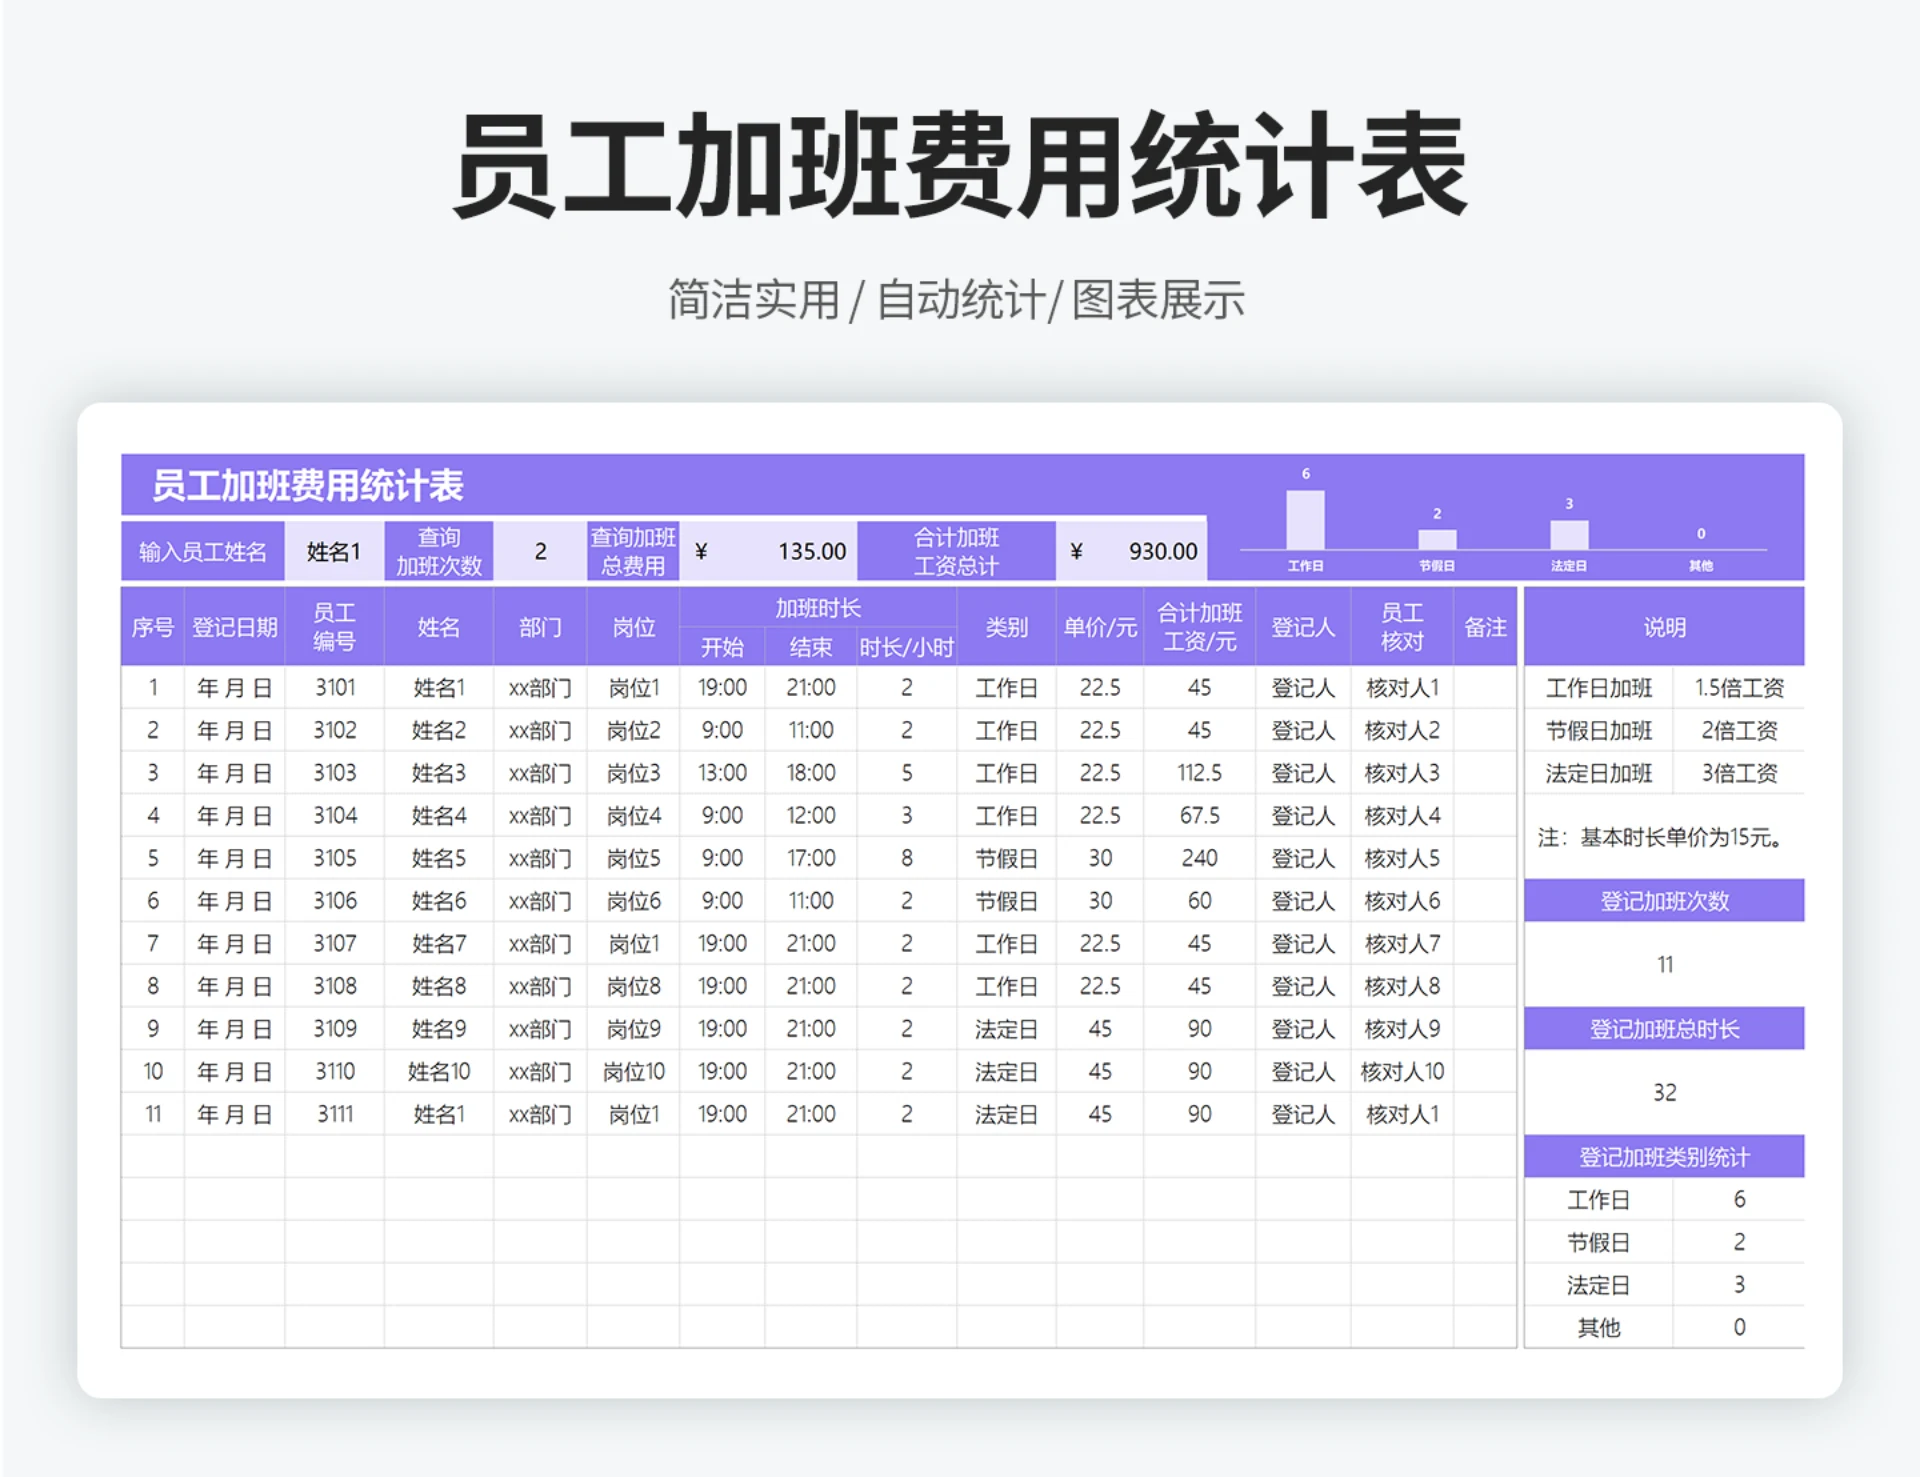Click the 姓名1 employee name input field

pyautogui.click(x=334, y=549)
